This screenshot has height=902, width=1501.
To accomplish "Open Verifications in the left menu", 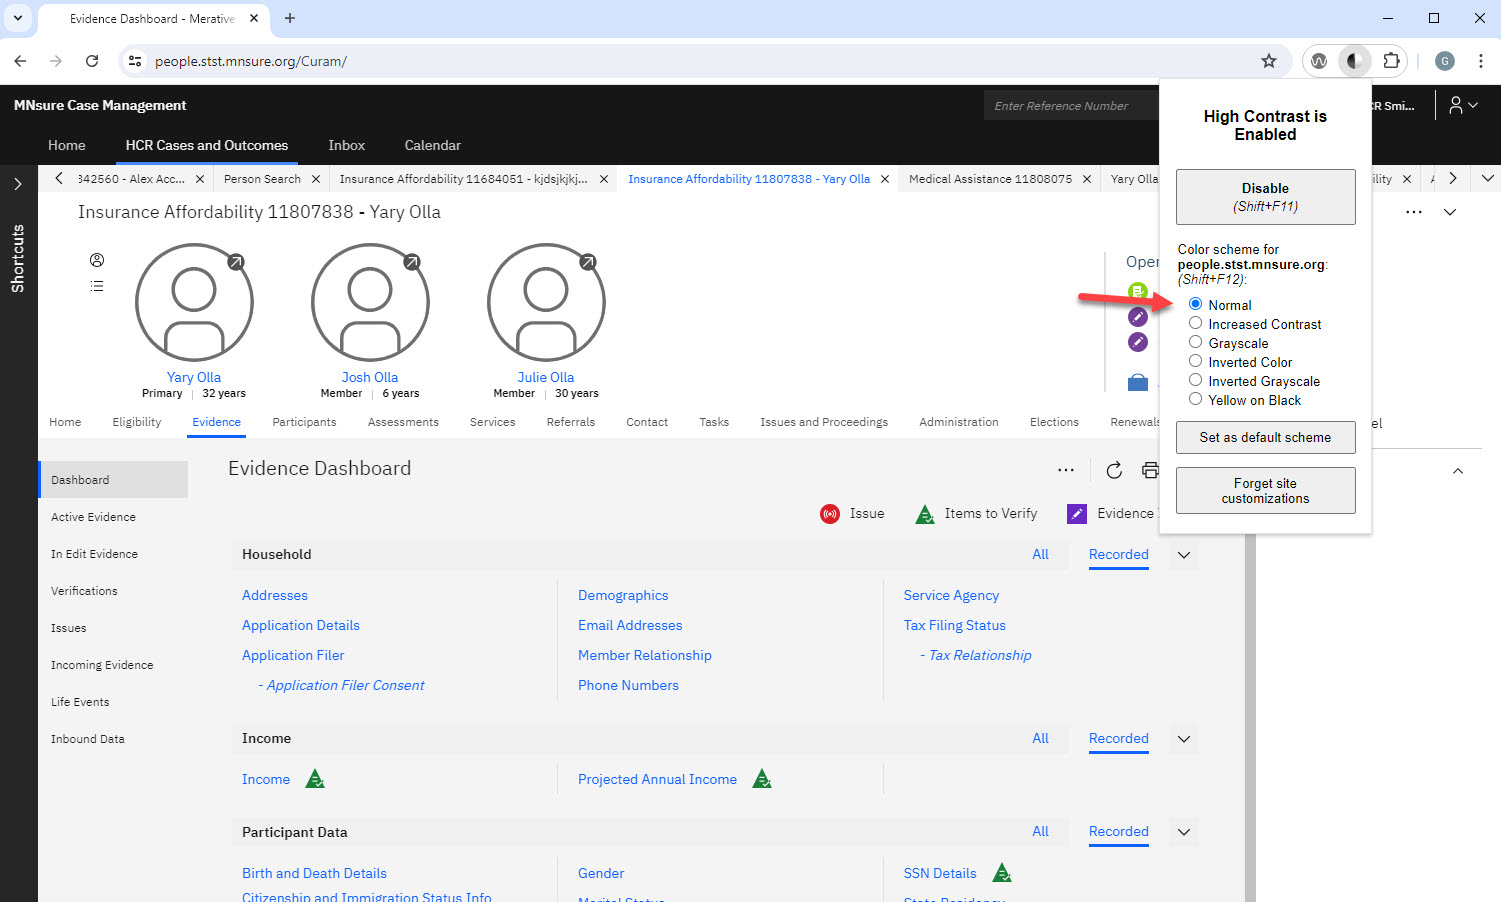I will pos(84,591).
